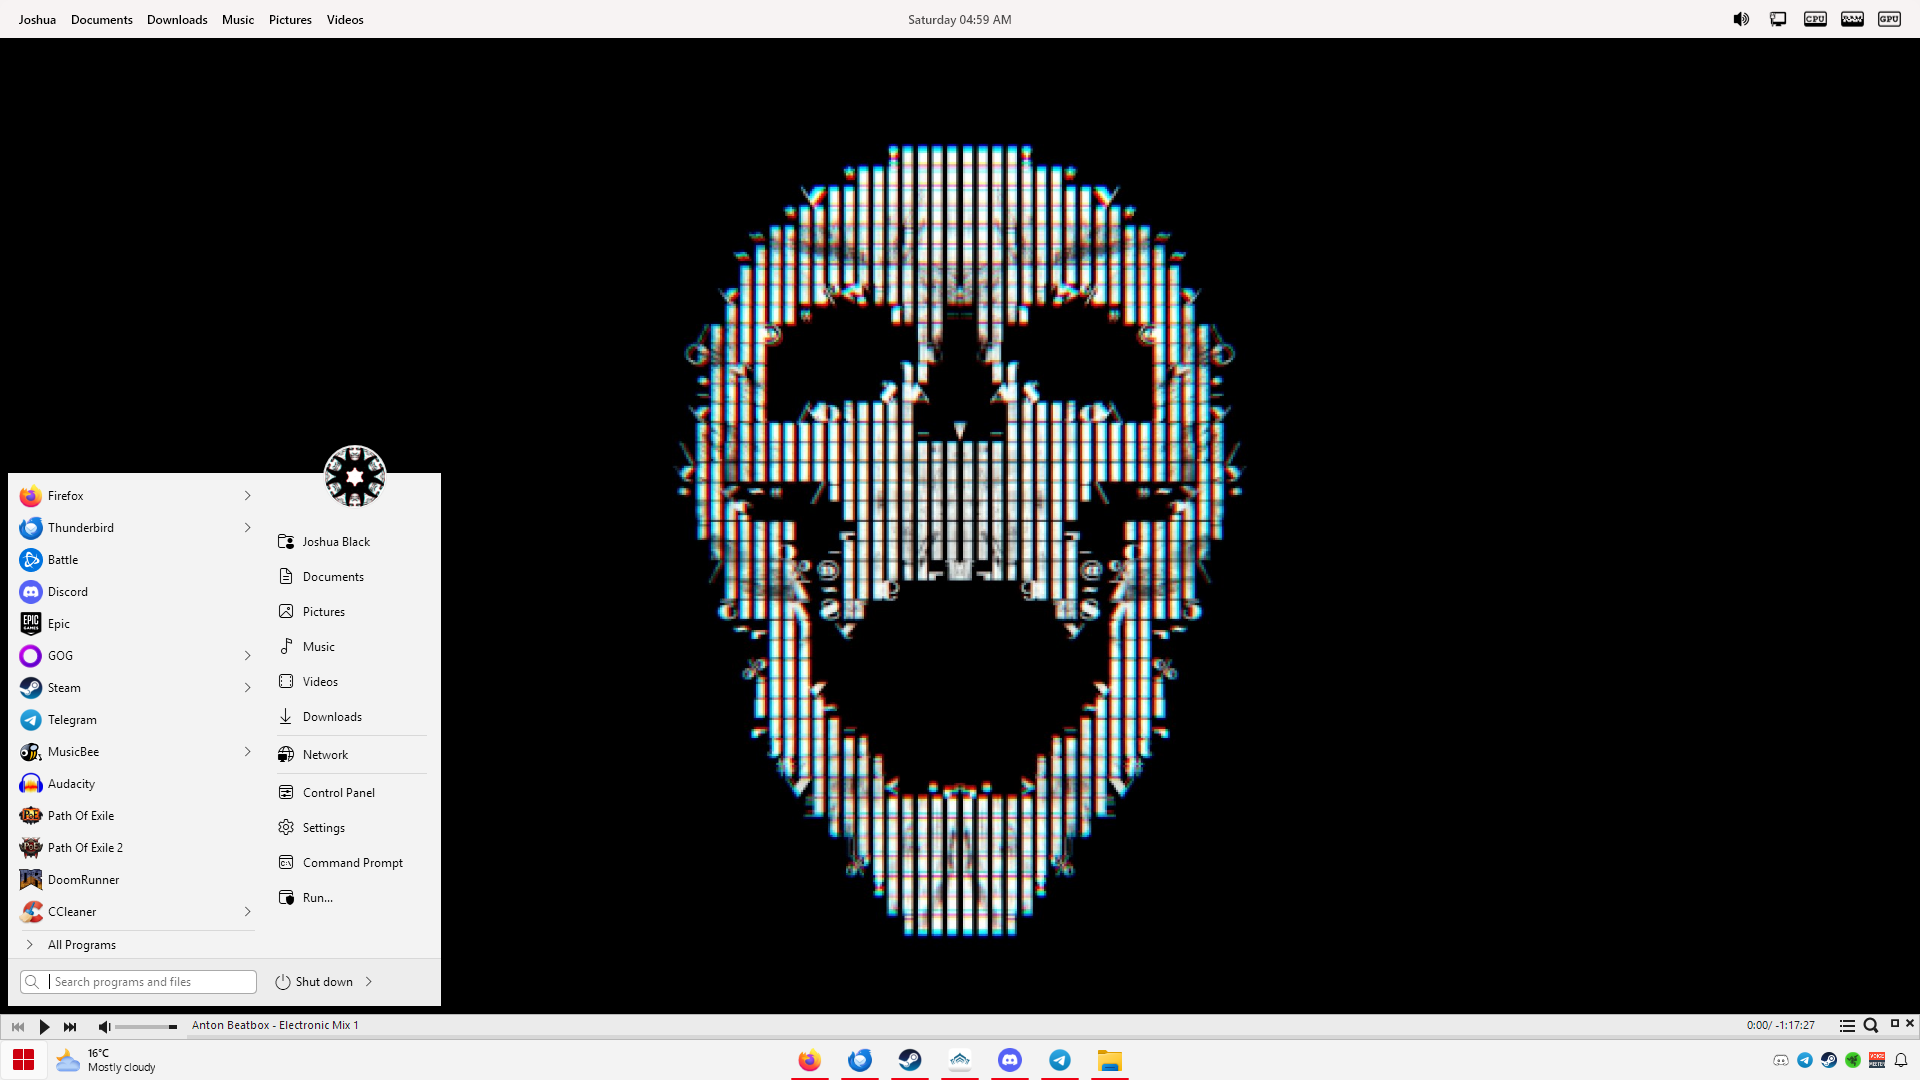The width and height of the screenshot is (1920, 1080).
Task: Play the Anton Beatbox track
Action: tap(44, 1027)
